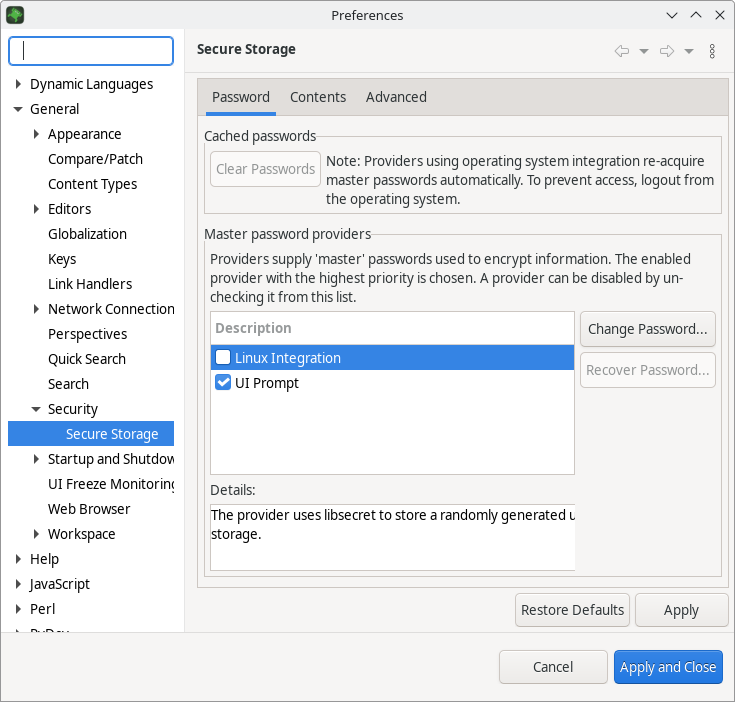Select the UI Prompt provider row
Screen dimensions: 735x702
(x=392, y=382)
